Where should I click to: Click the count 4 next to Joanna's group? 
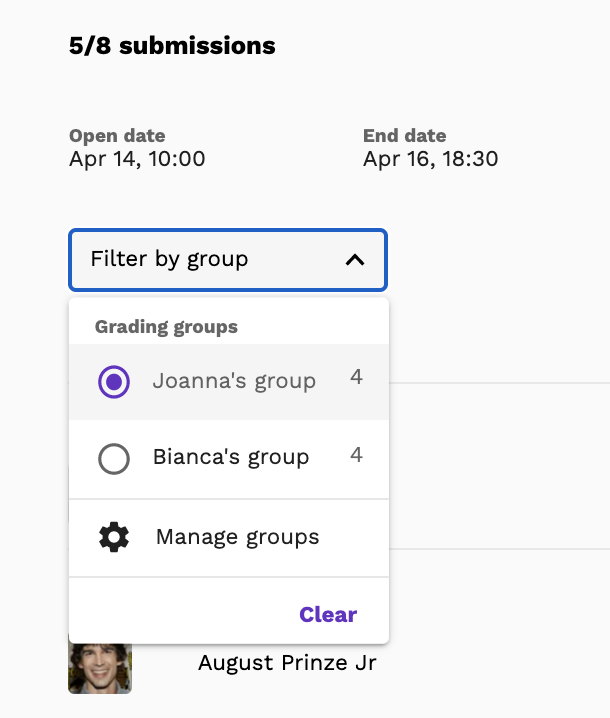pos(357,377)
